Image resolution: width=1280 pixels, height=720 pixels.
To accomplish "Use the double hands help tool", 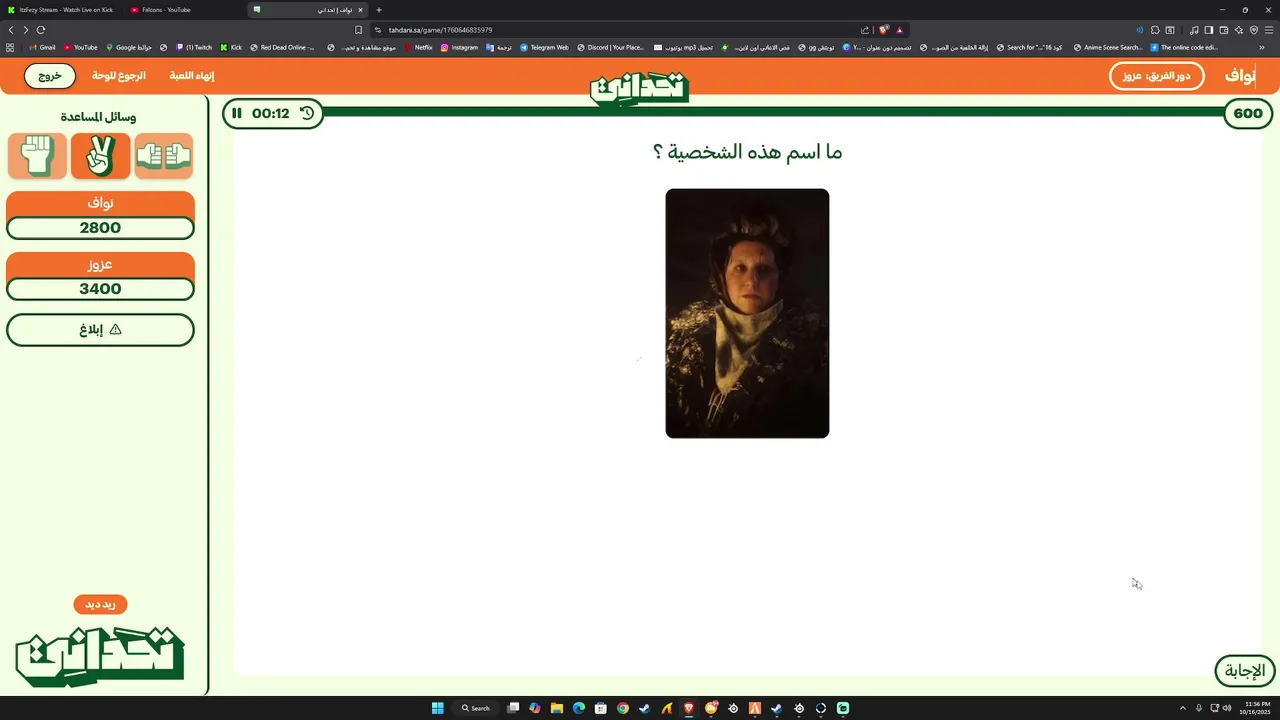I will point(164,155).
